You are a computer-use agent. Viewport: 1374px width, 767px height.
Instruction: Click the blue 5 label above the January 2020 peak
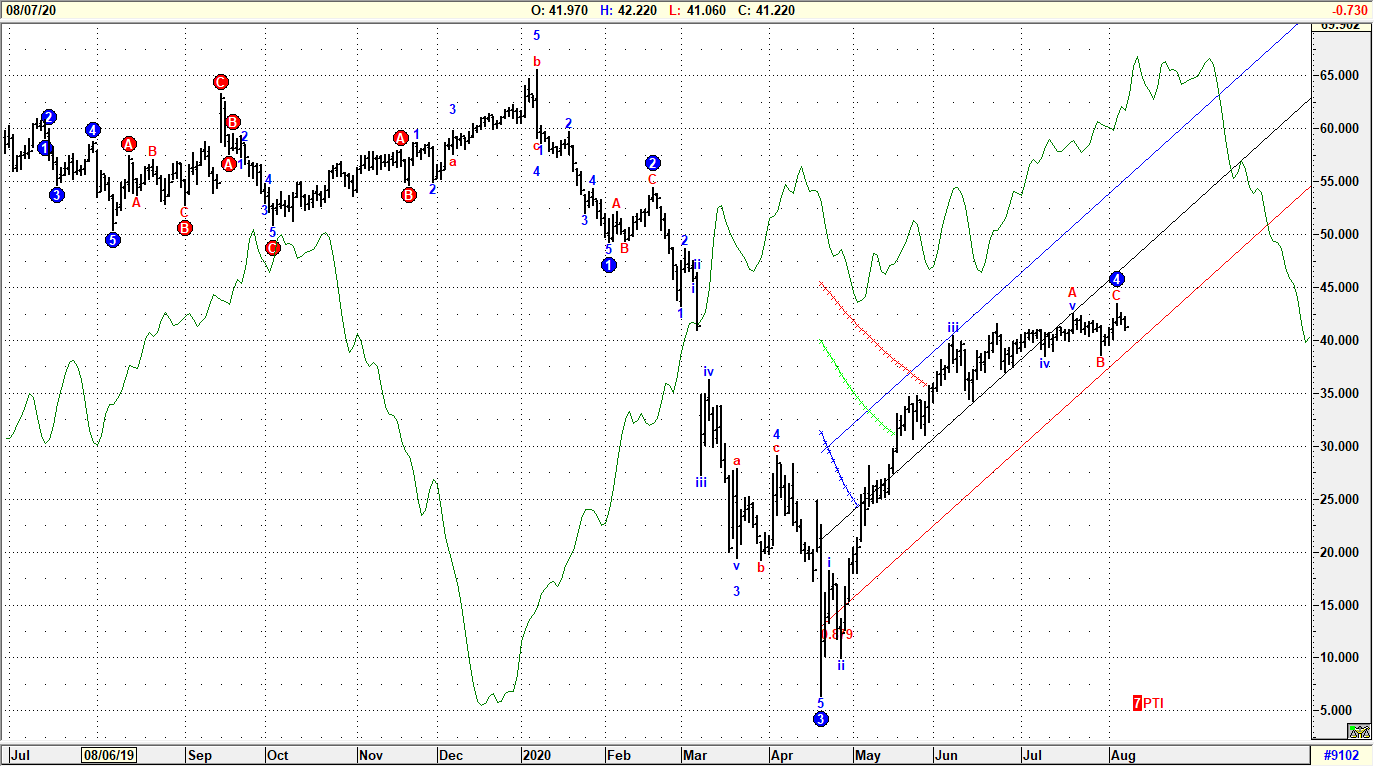pyautogui.click(x=537, y=35)
